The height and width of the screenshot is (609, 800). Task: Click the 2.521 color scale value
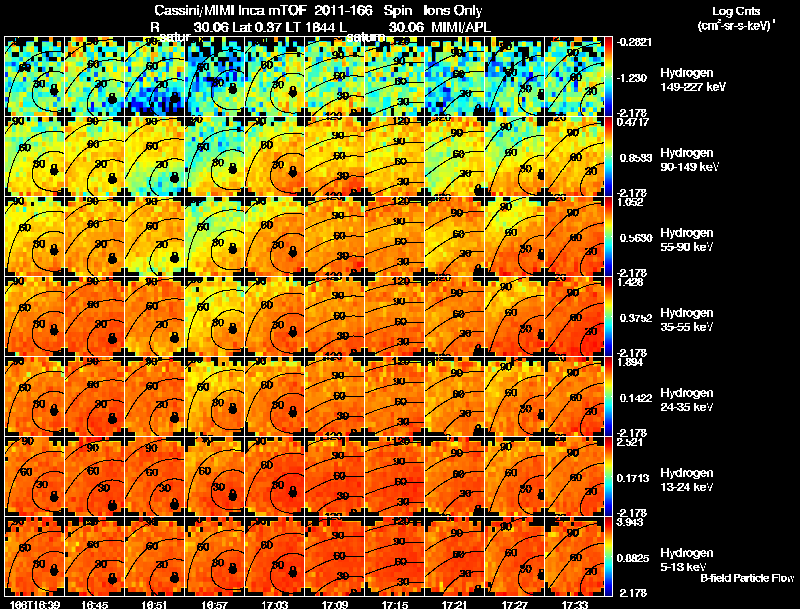630,442
